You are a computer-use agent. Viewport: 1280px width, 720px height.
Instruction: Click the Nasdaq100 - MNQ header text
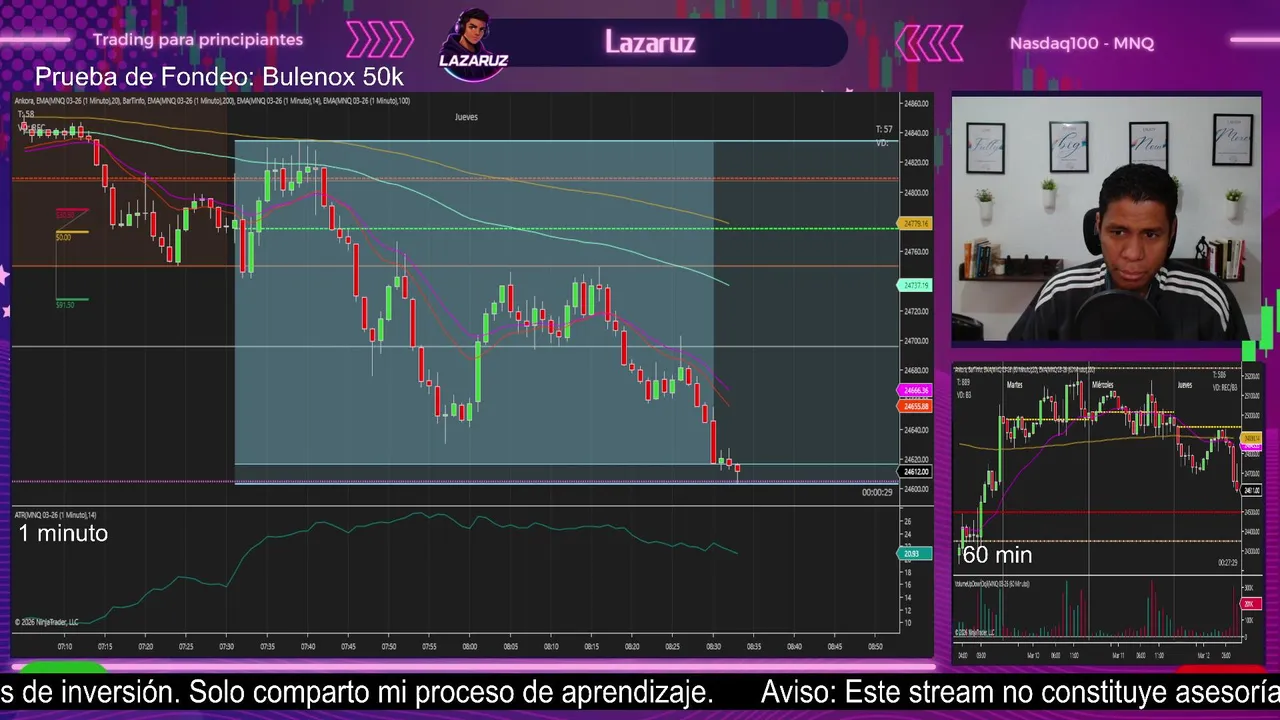click(1082, 43)
